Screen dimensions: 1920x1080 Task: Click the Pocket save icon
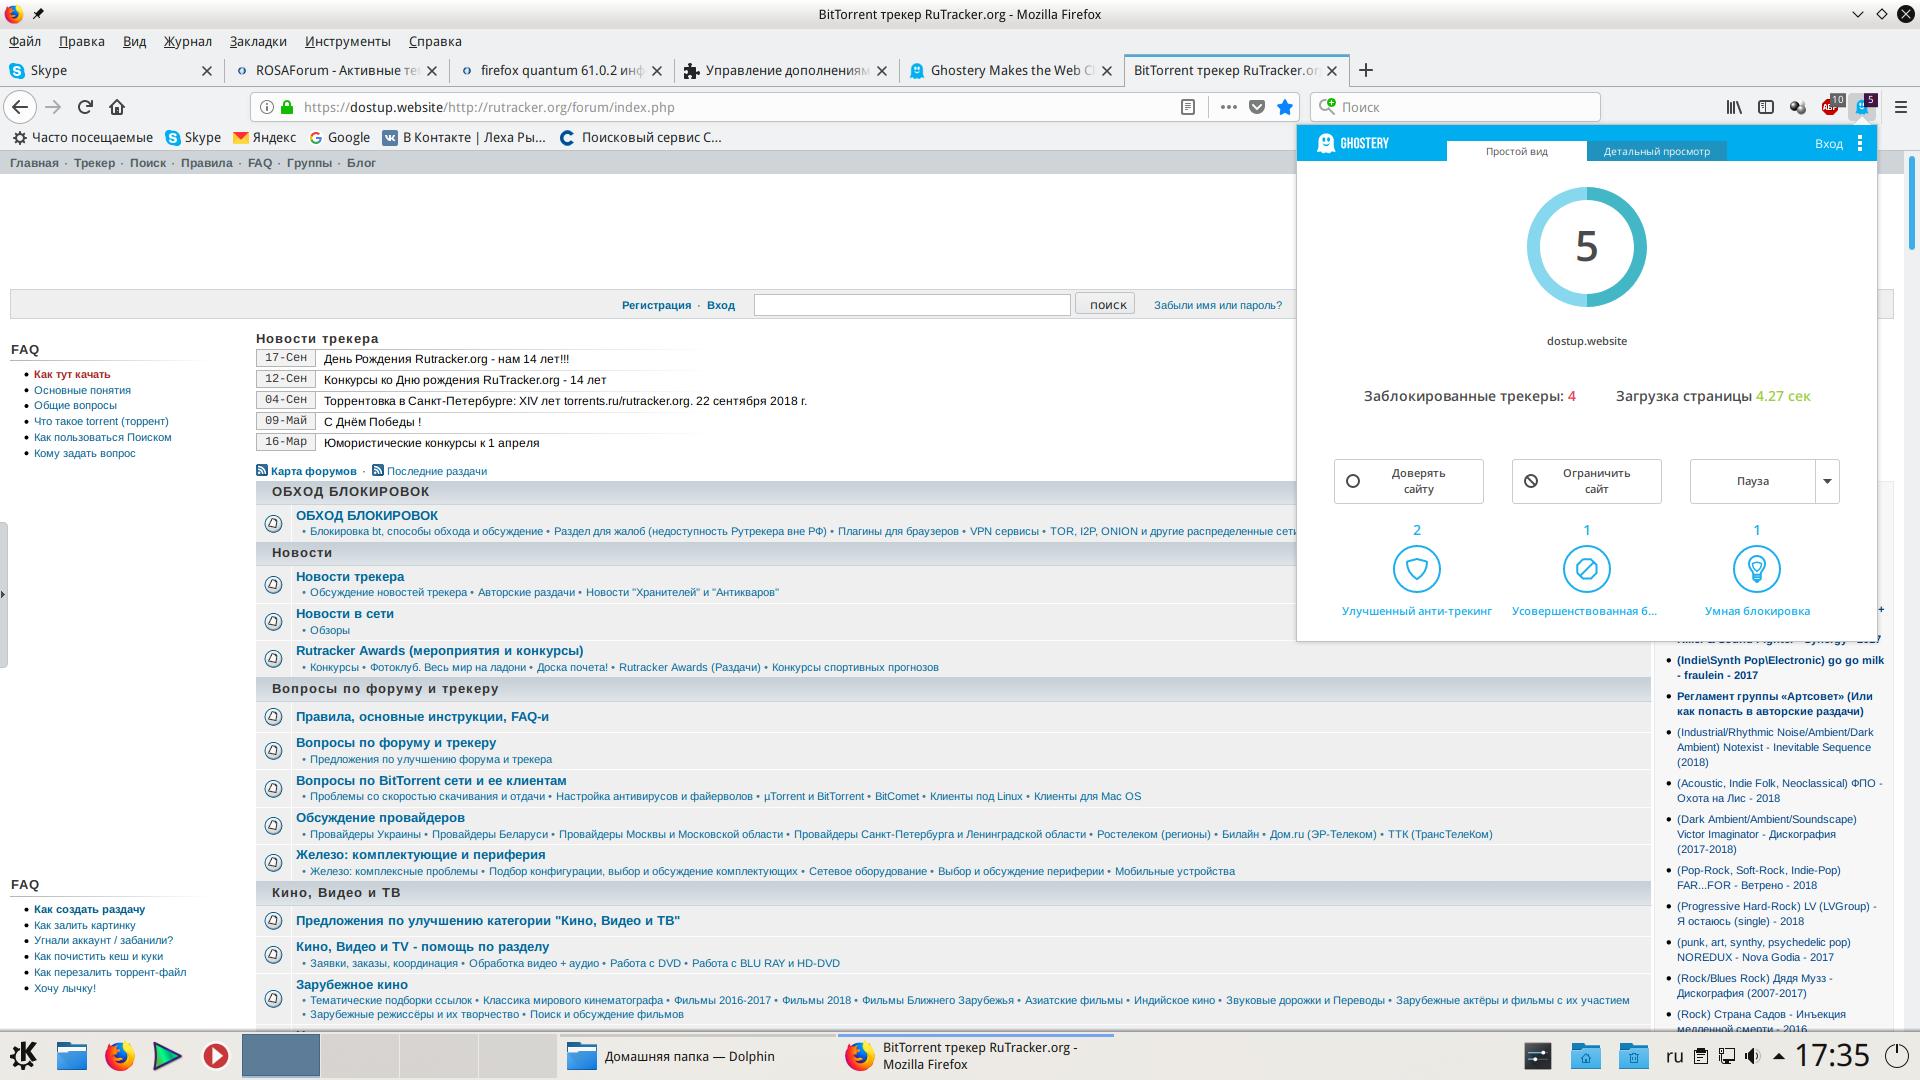[1257, 107]
